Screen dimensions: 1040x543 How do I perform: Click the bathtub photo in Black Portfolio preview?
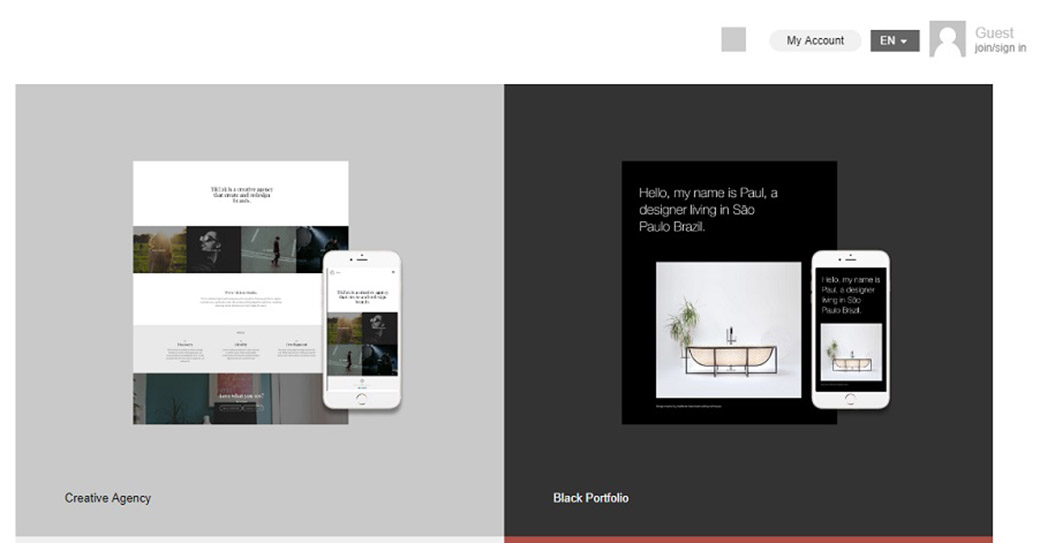728,330
